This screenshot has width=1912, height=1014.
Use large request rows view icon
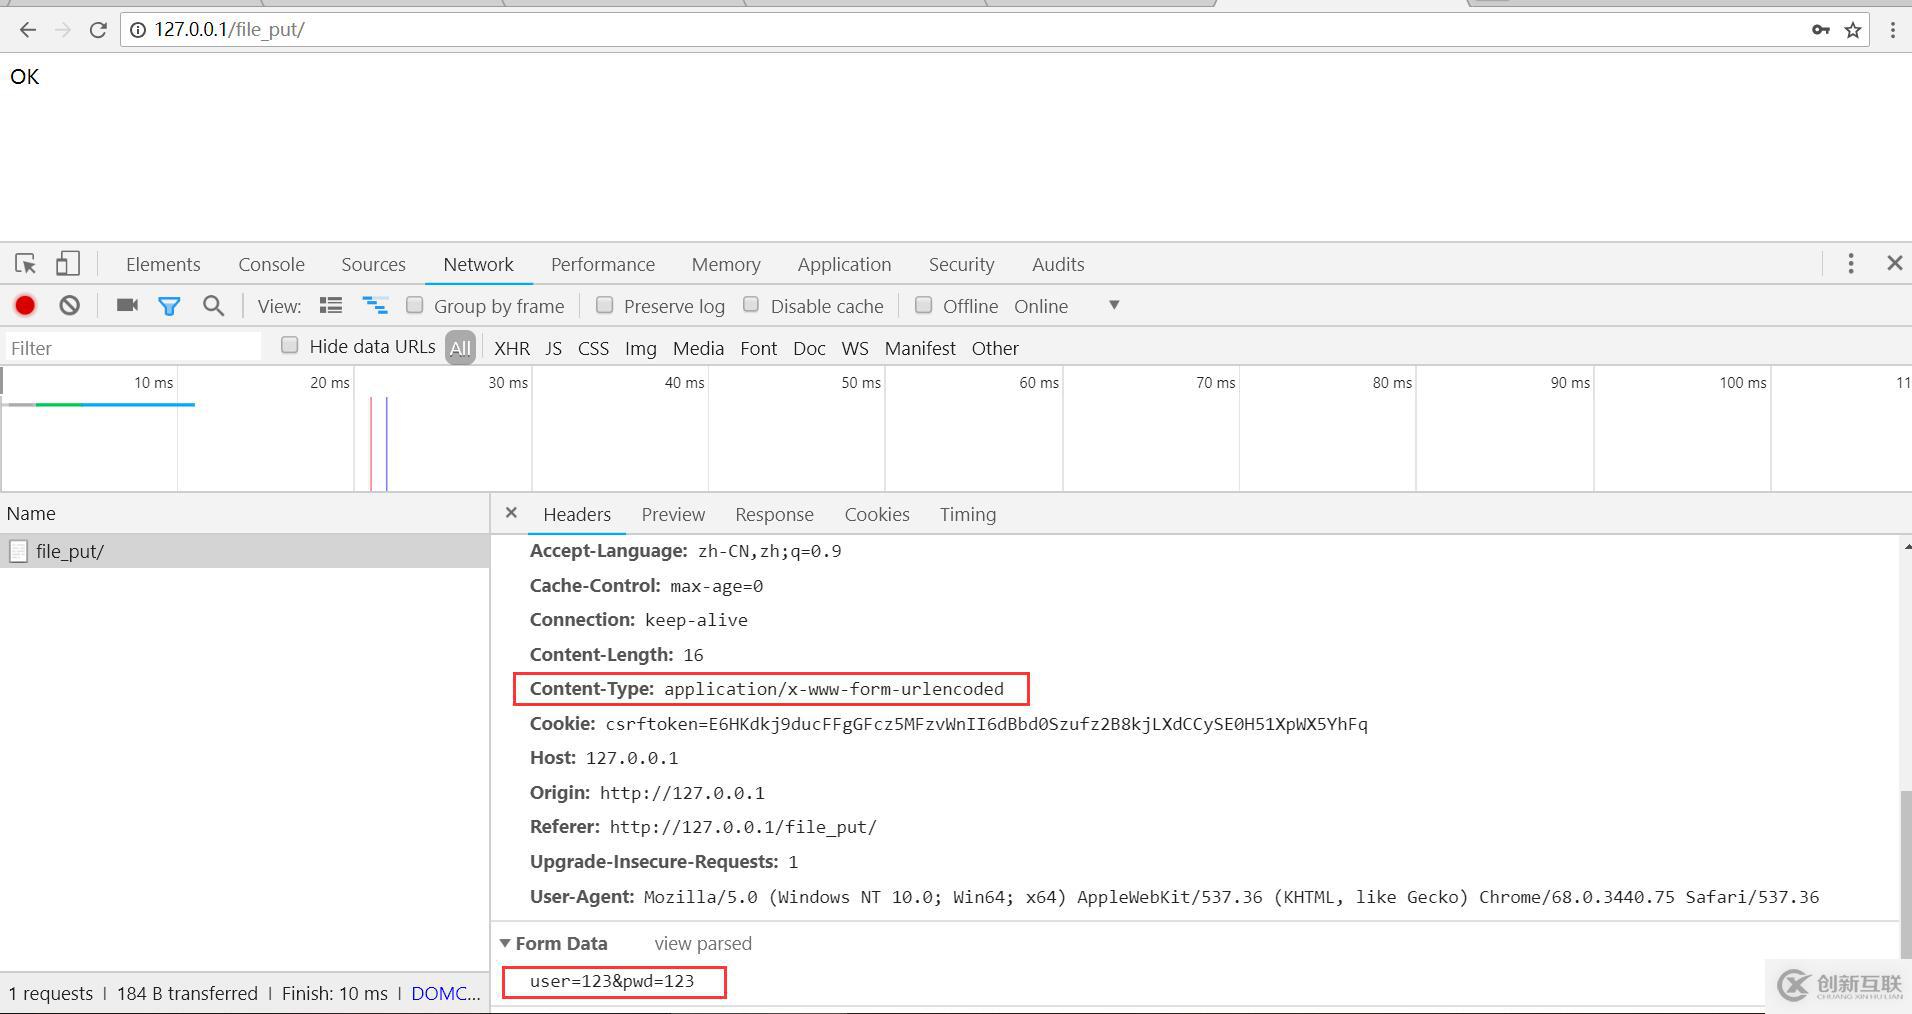[331, 305]
